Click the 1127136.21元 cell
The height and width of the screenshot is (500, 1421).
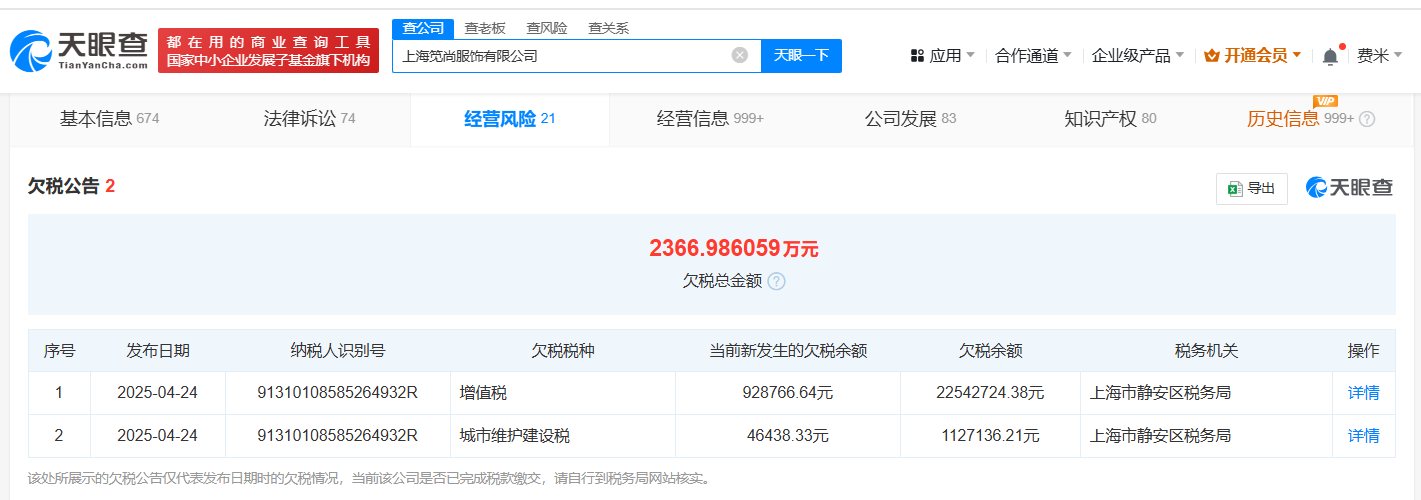click(990, 436)
